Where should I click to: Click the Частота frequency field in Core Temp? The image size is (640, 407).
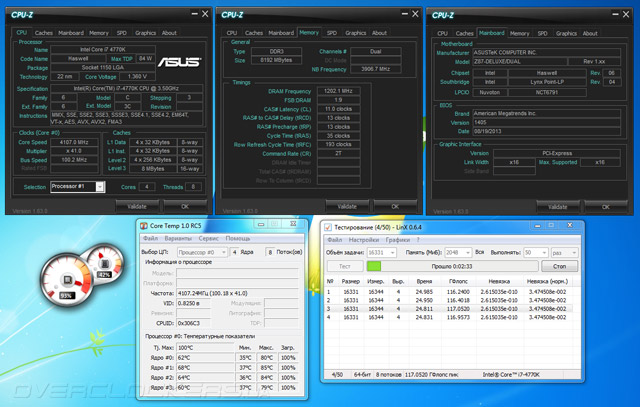pos(237,293)
